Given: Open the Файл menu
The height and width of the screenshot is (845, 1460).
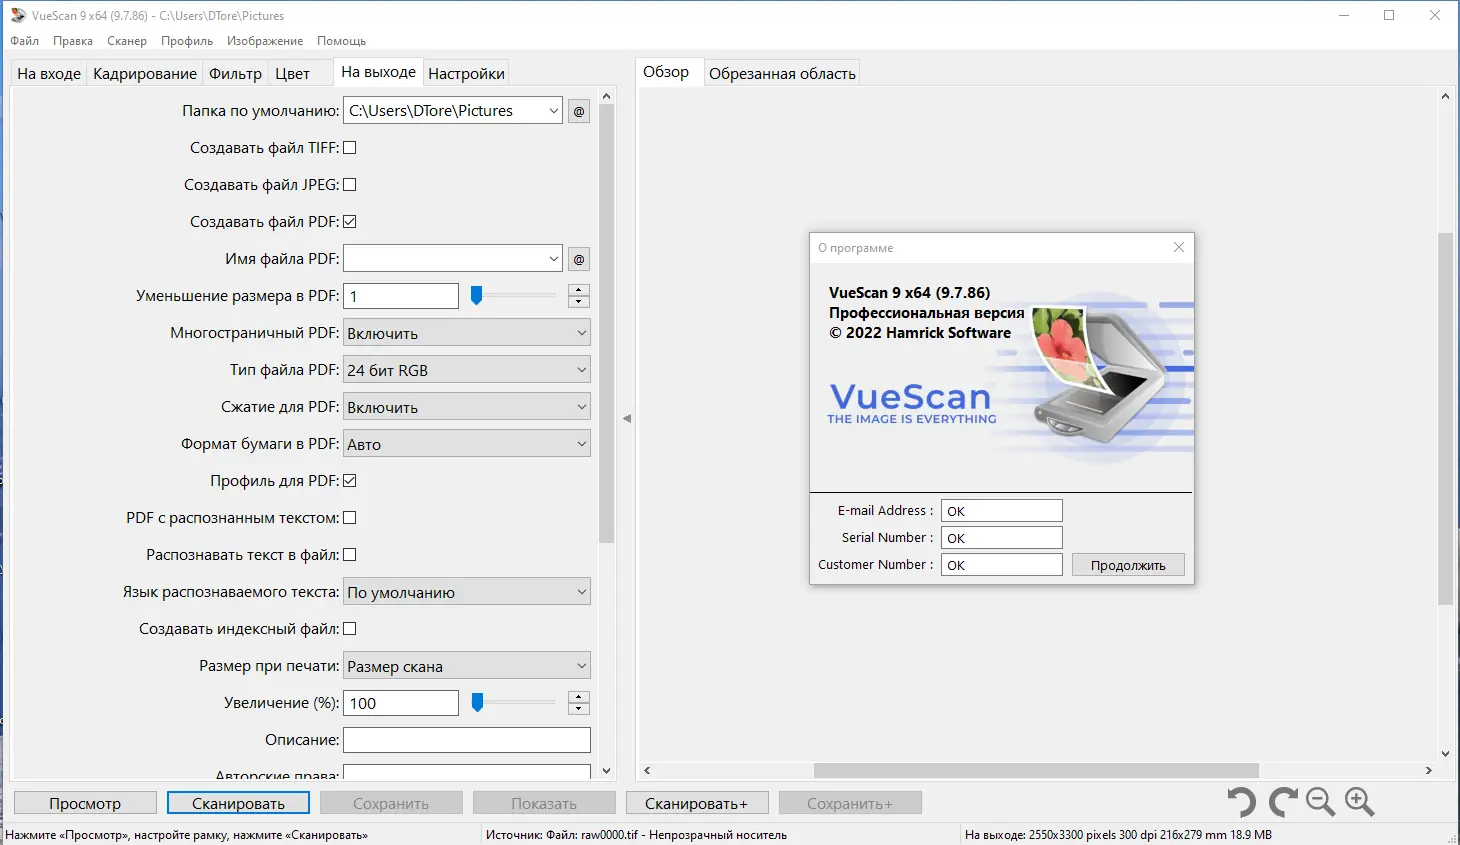Looking at the screenshot, I should pyautogui.click(x=25, y=41).
